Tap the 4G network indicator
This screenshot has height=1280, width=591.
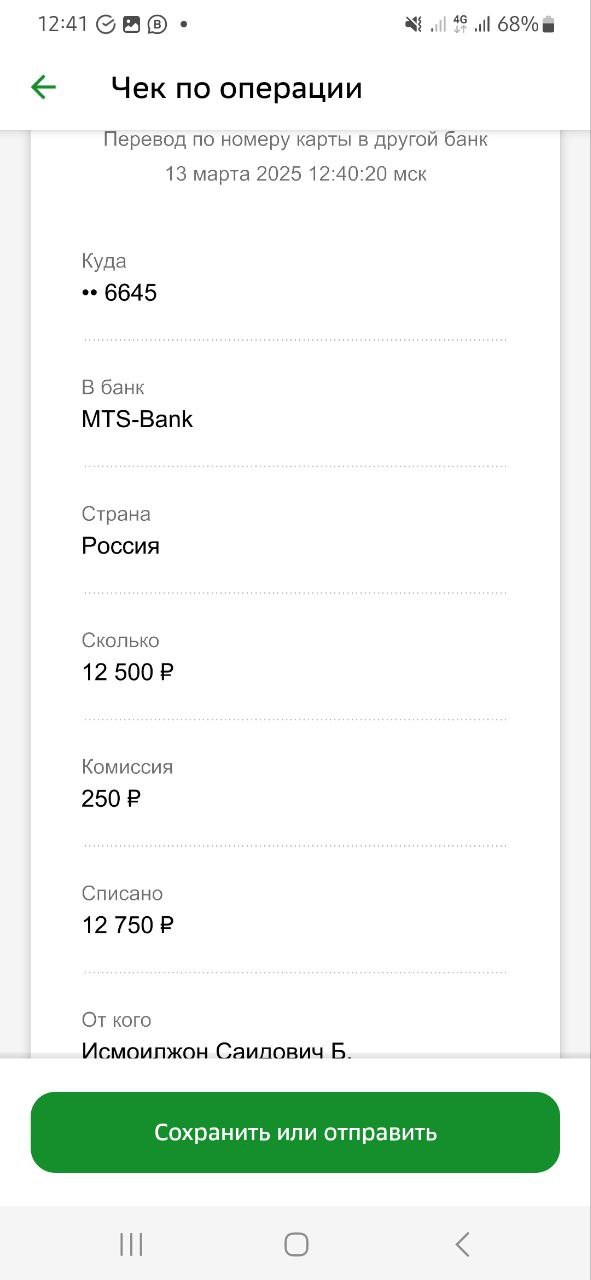461,24
